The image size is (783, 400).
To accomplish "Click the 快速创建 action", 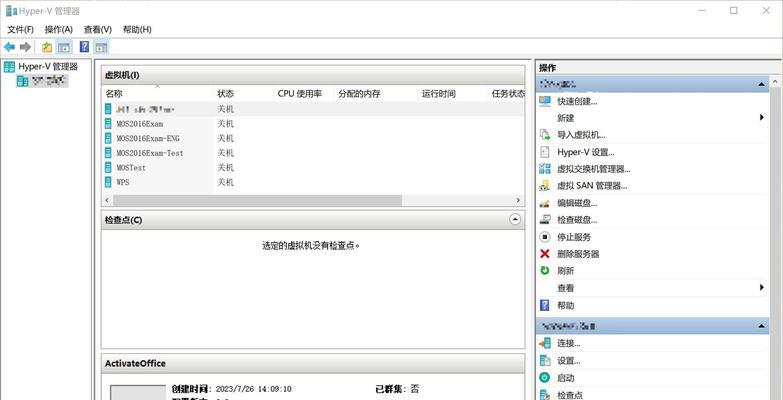I will click(x=577, y=101).
